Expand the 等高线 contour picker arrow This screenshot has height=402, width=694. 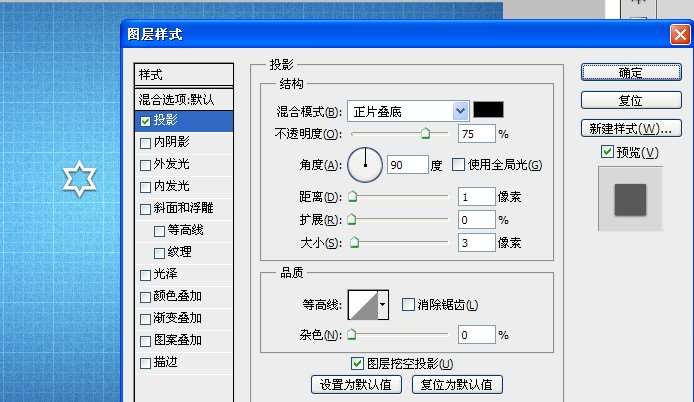coord(383,305)
